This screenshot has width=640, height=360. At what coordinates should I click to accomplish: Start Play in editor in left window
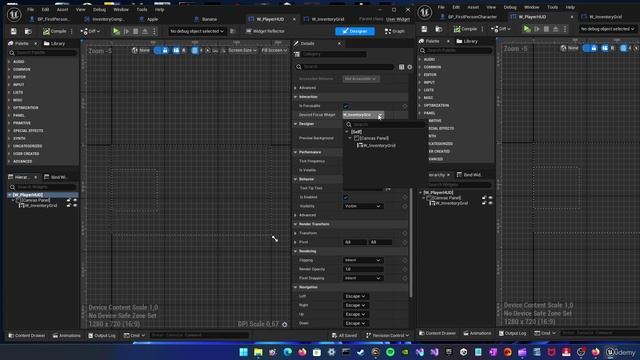click(116, 31)
